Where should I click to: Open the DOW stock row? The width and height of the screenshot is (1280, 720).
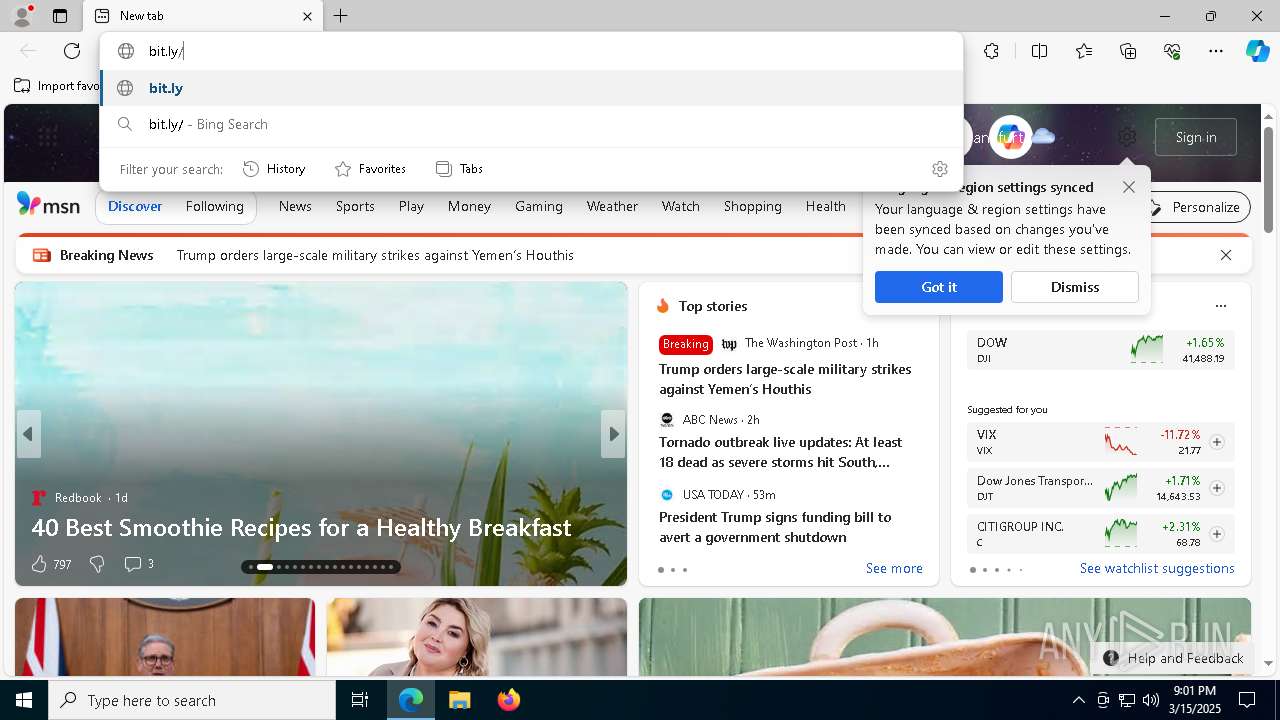(1101, 350)
